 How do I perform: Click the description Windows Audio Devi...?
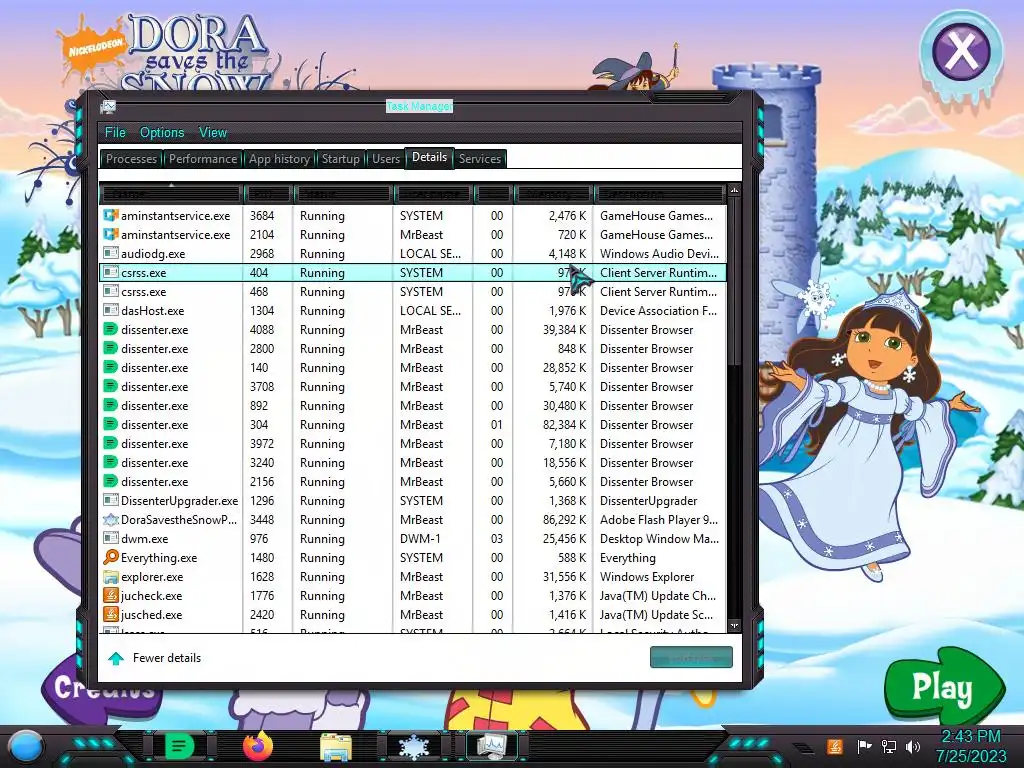660,253
